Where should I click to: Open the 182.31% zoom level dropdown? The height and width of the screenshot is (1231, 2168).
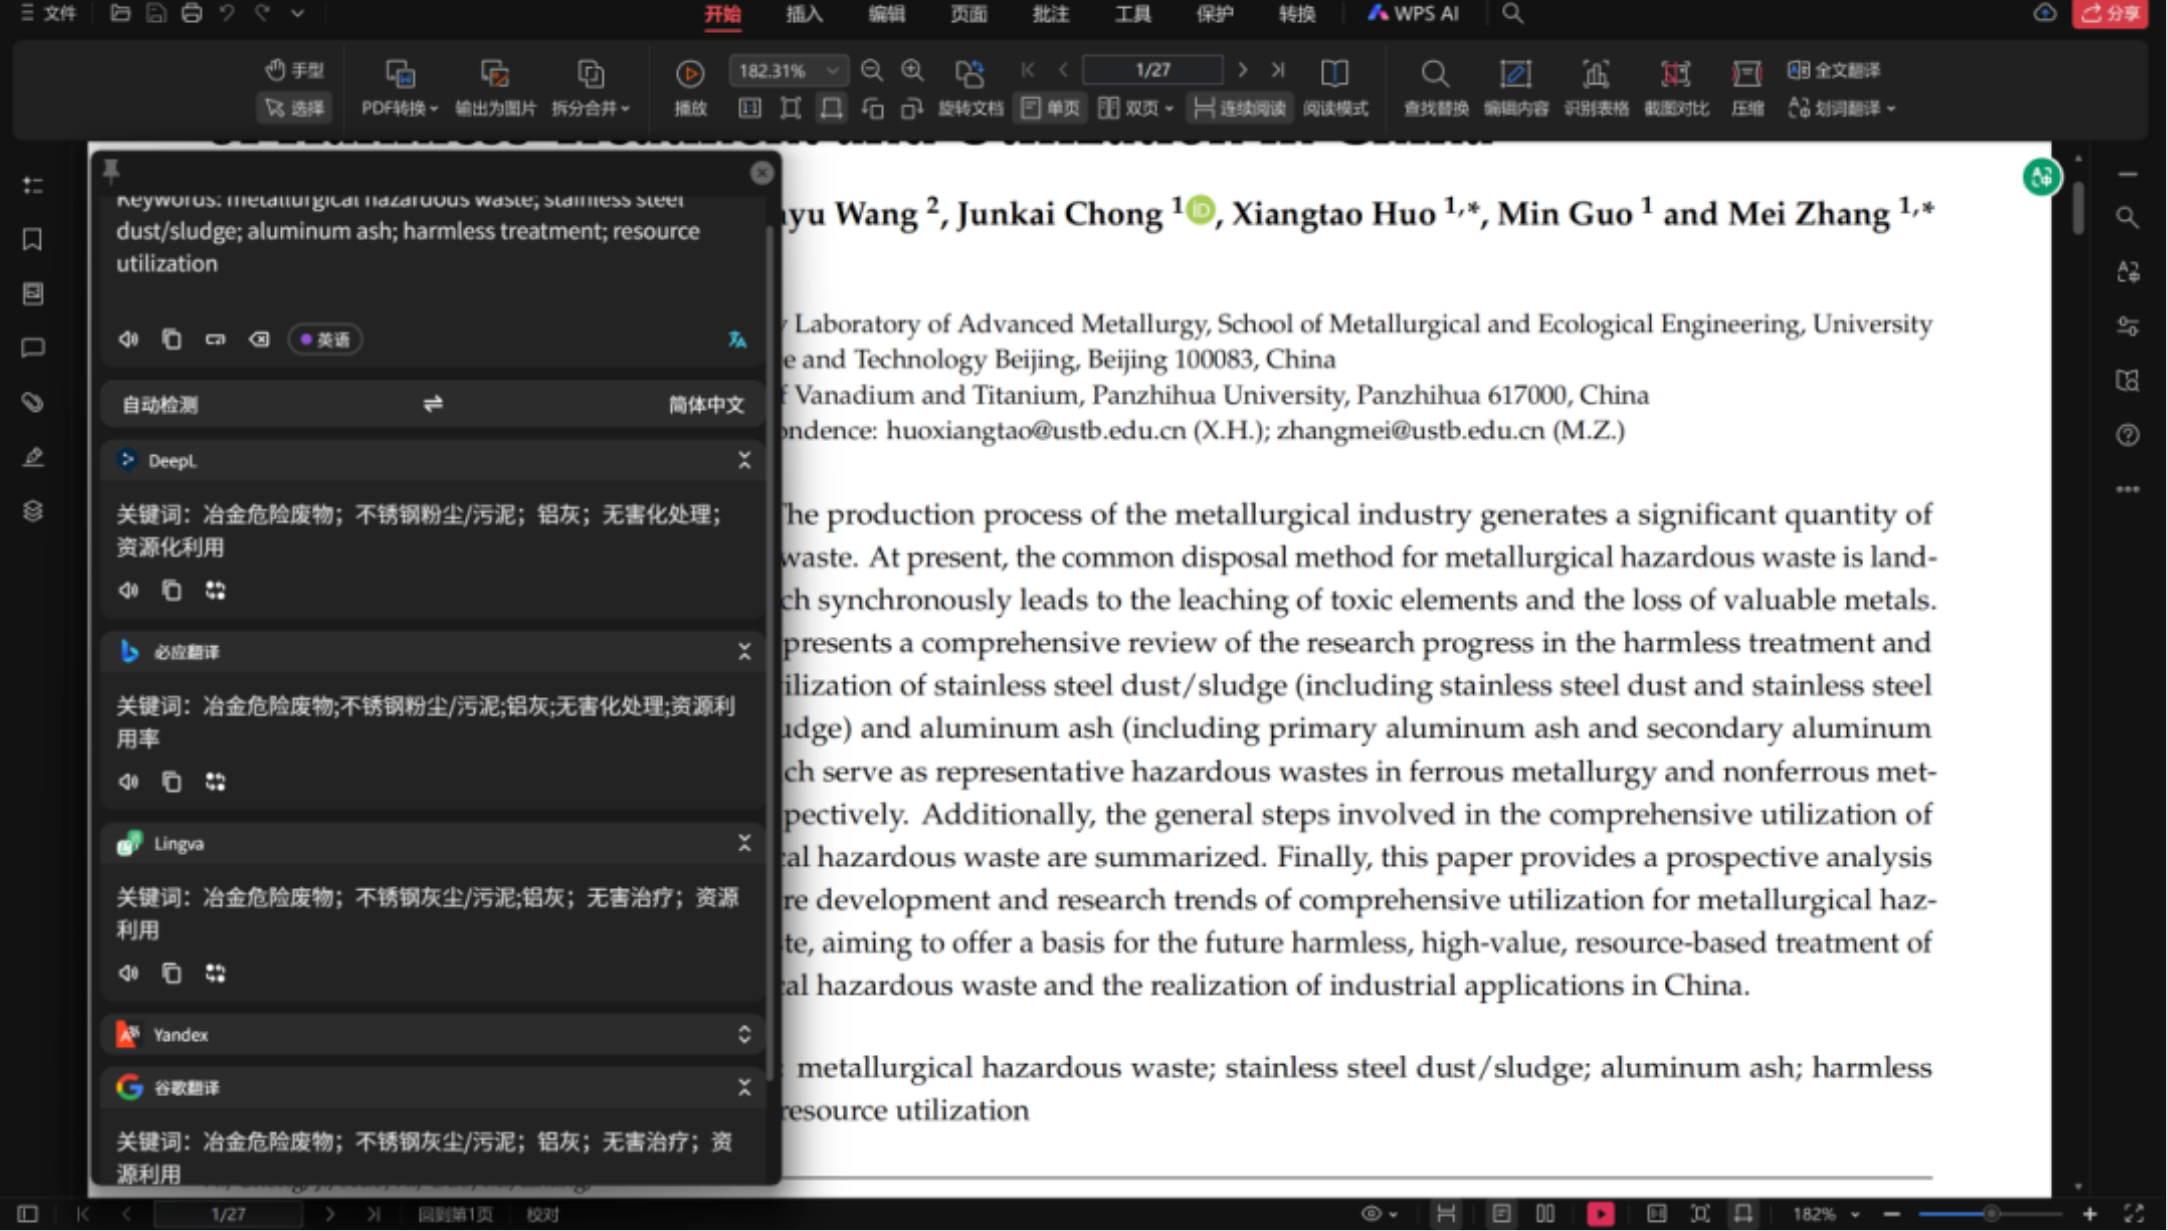coord(788,70)
